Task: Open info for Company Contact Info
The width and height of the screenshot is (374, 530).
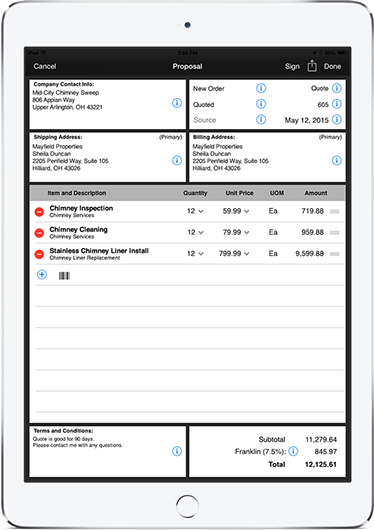Action: pos(177,103)
